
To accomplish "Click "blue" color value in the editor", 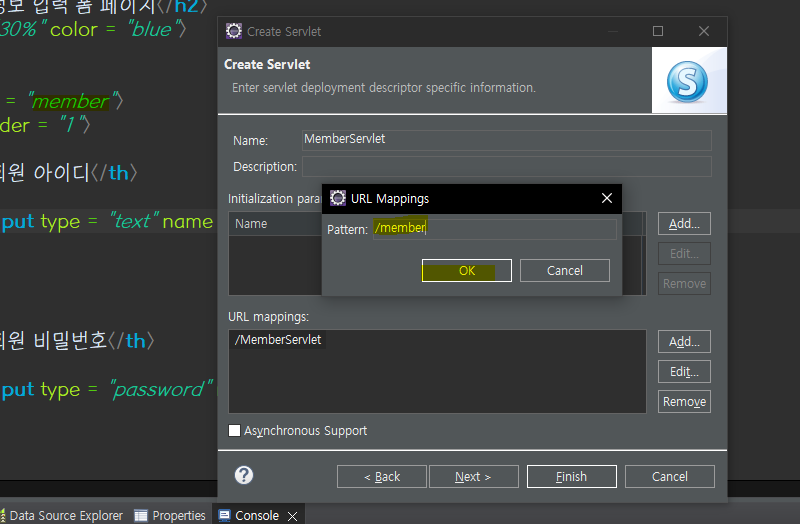I will (152, 29).
